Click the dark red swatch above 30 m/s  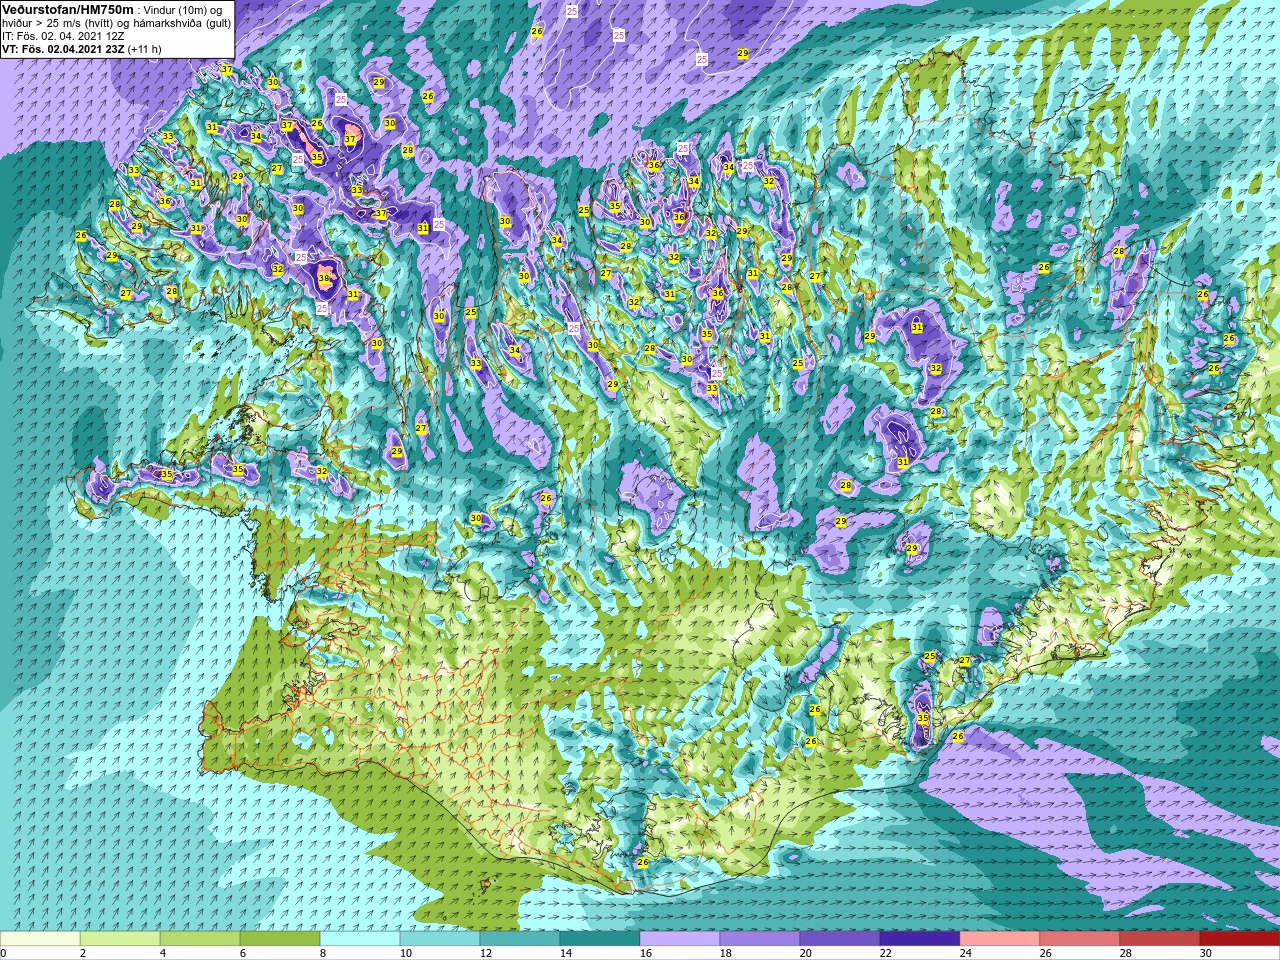click(x=1240, y=939)
